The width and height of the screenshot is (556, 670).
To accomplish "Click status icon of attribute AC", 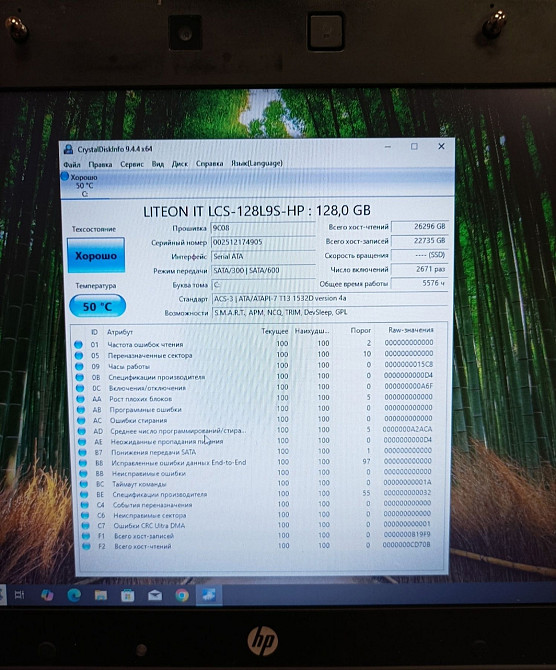I will coord(81,420).
